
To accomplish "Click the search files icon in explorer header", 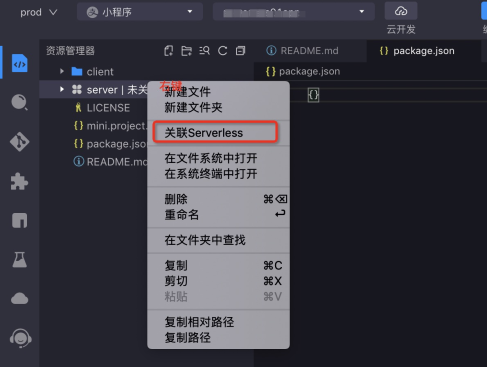I will coord(204,51).
